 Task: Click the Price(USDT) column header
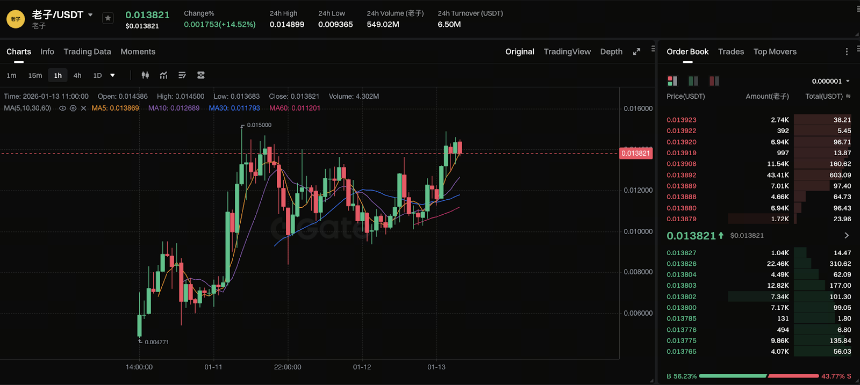[x=686, y=97]
